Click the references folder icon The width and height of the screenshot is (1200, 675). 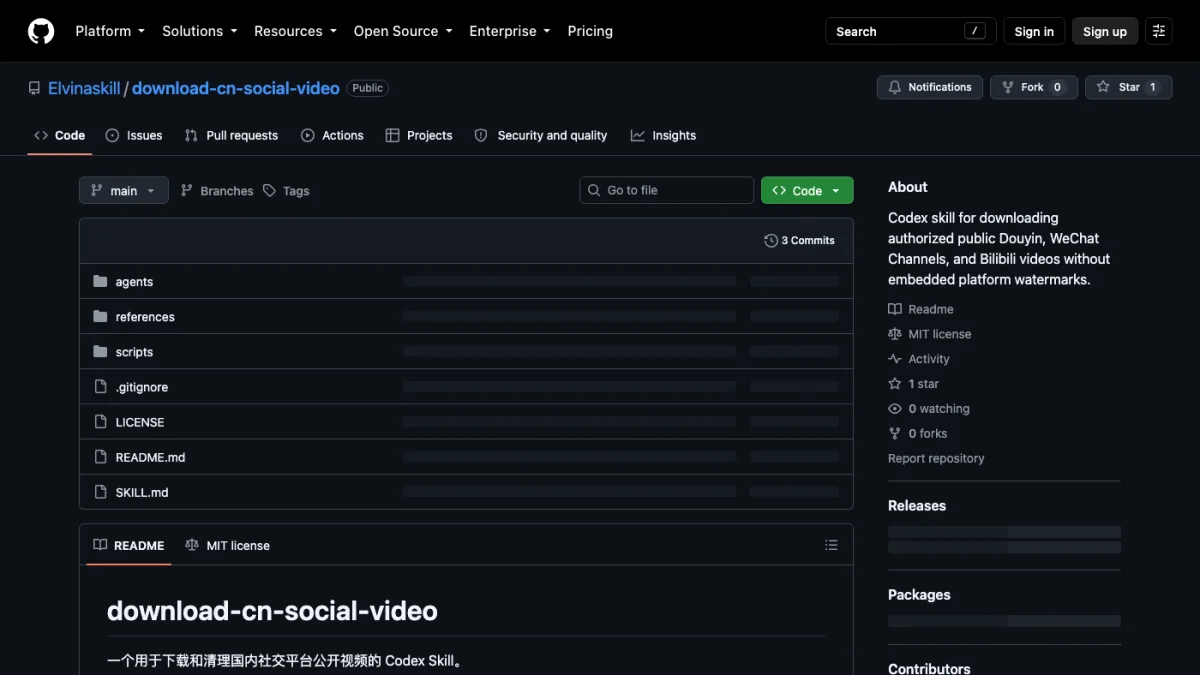point(100,316)
